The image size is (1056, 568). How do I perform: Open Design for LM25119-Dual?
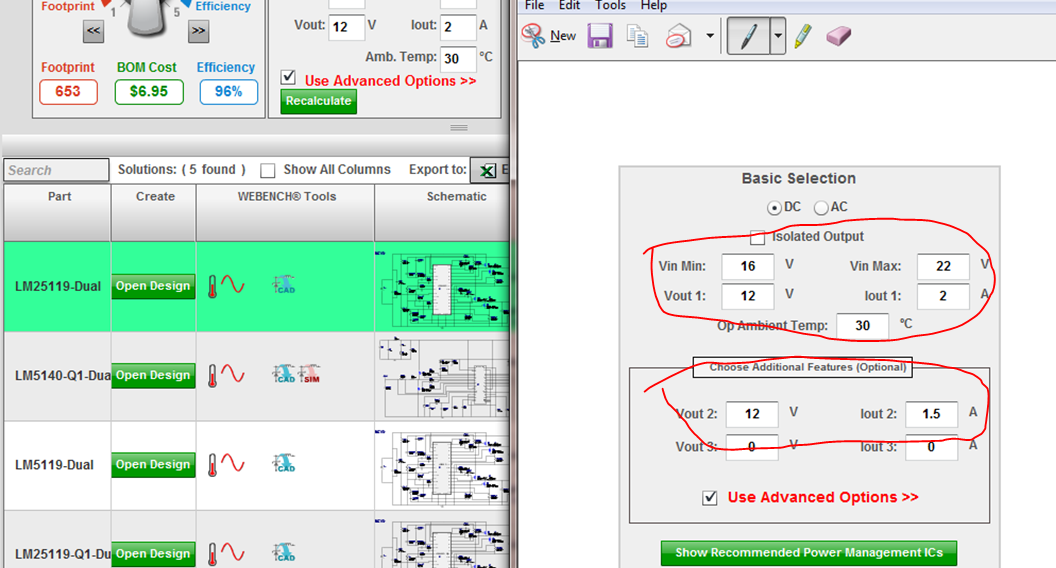click(153, 286)
